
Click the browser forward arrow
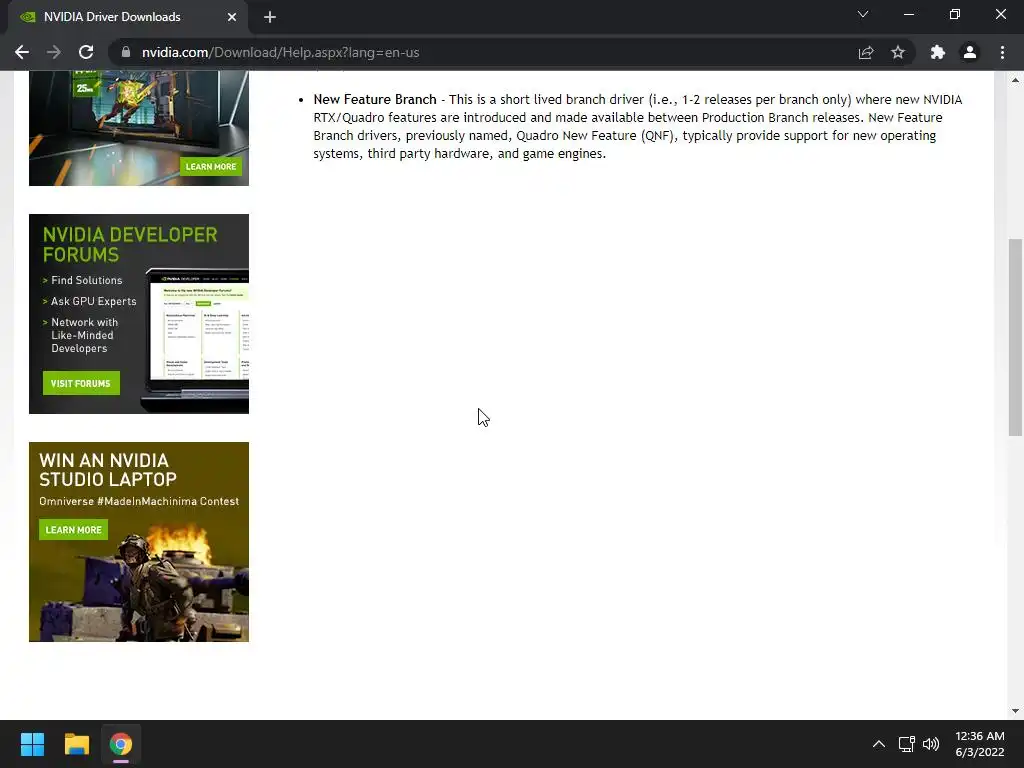[54, 52]
